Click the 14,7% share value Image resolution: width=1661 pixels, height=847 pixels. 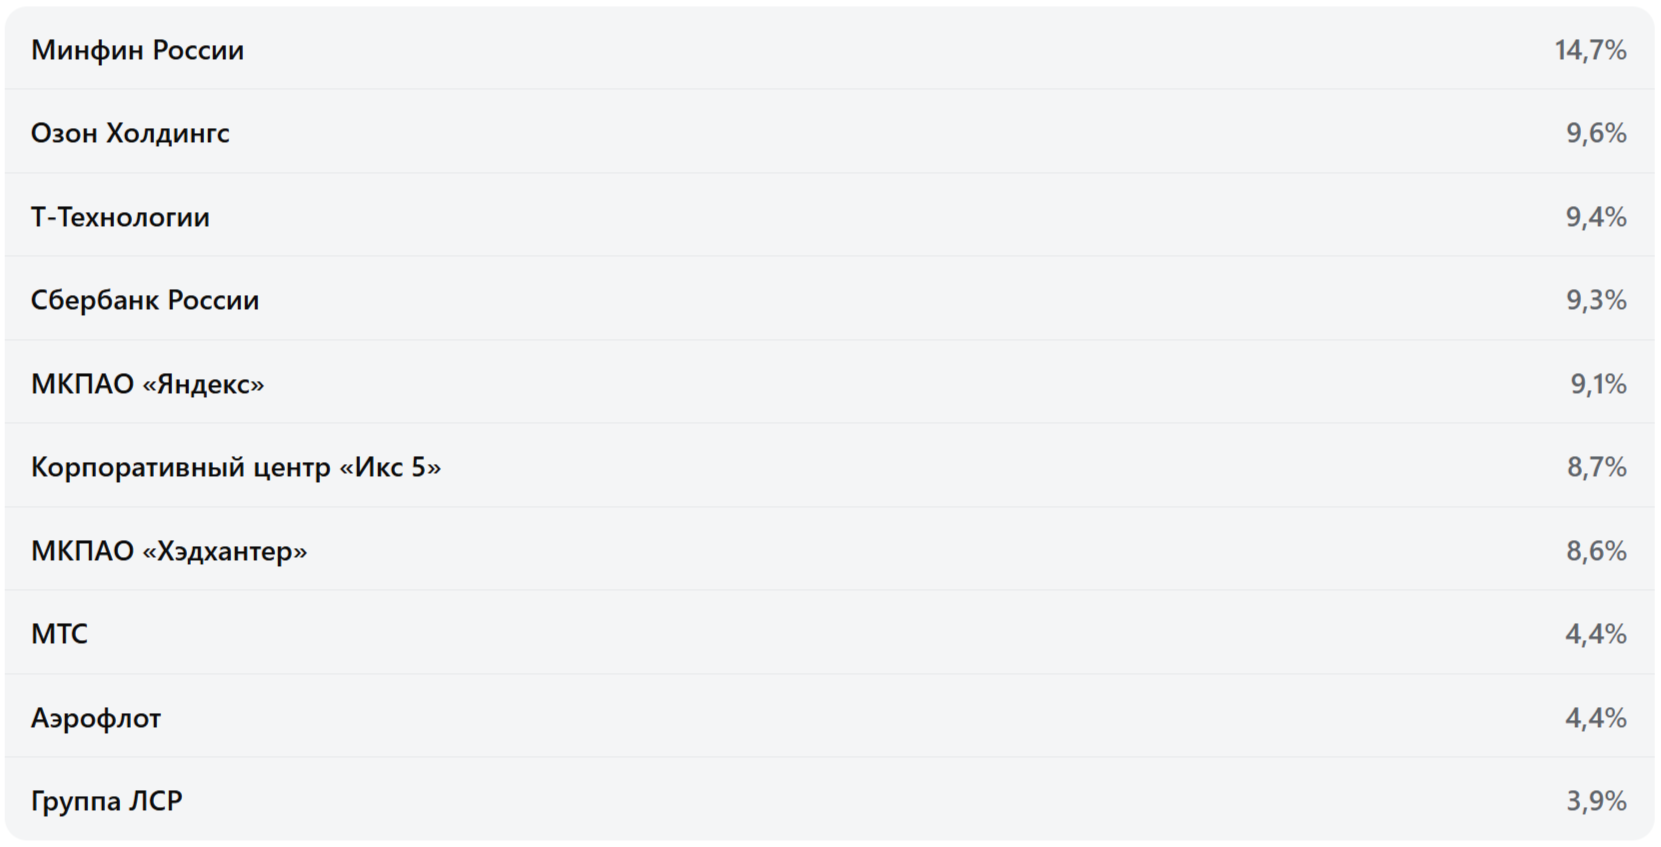coord(1590,50)
